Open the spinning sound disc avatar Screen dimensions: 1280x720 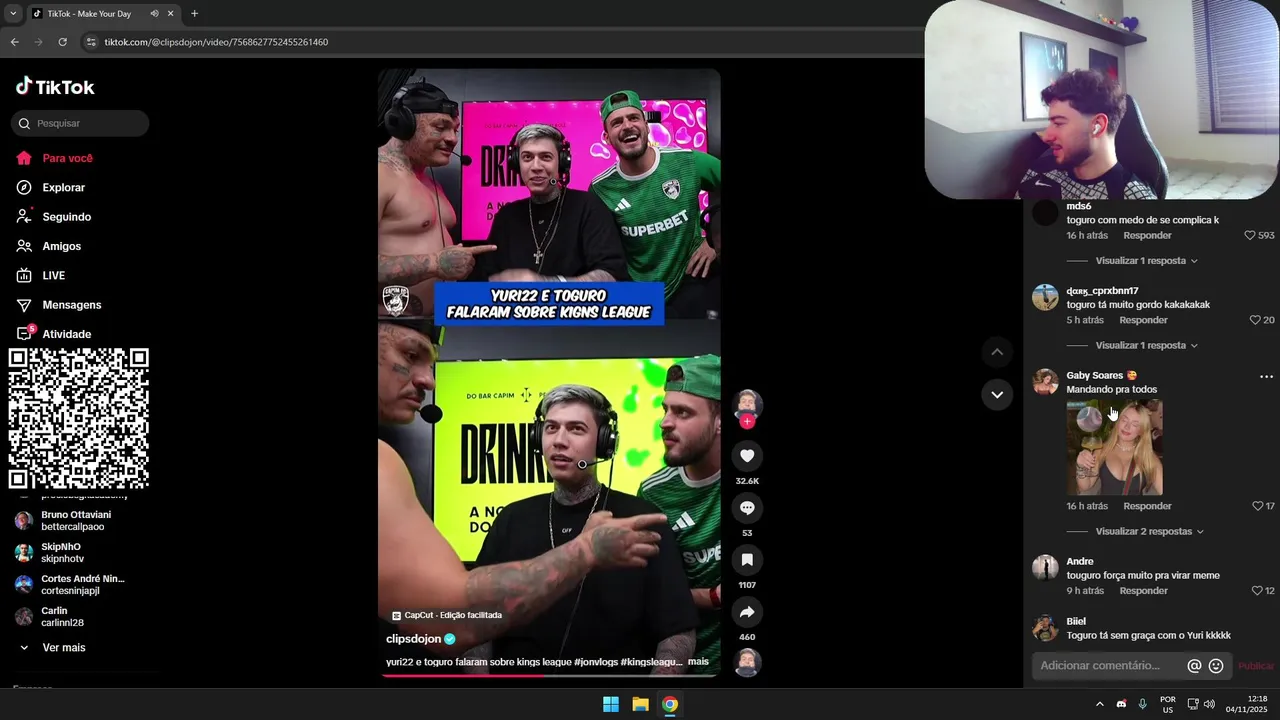click(x=747, y=663)
